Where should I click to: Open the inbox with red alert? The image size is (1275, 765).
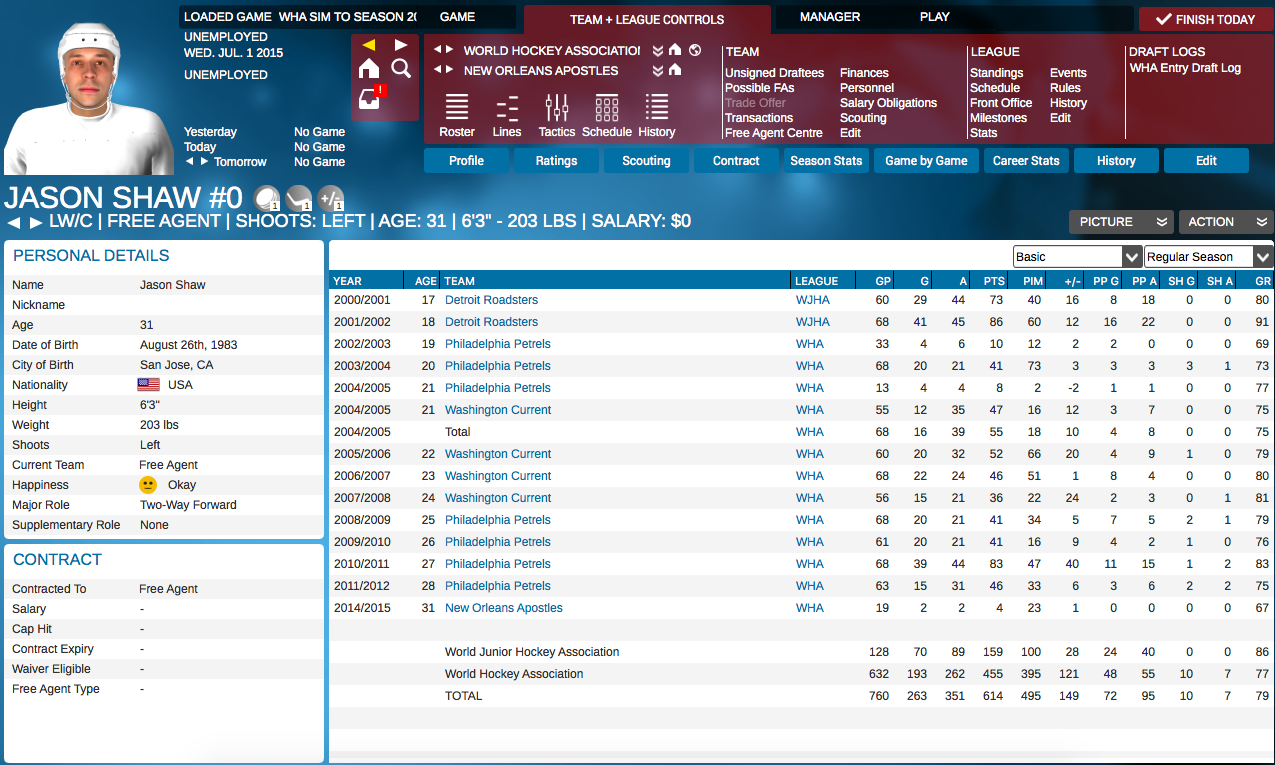coord(370,99)
